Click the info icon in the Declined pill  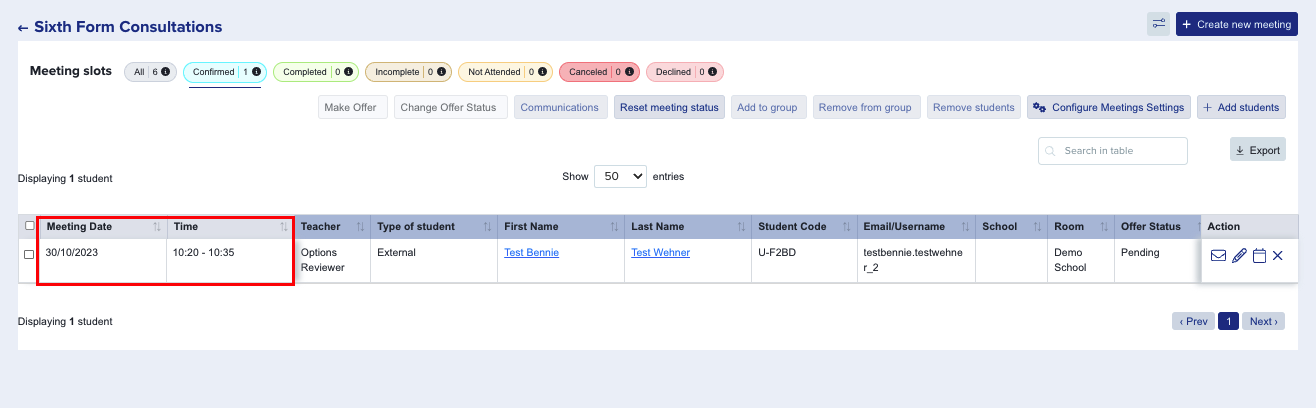coord(714,72)
